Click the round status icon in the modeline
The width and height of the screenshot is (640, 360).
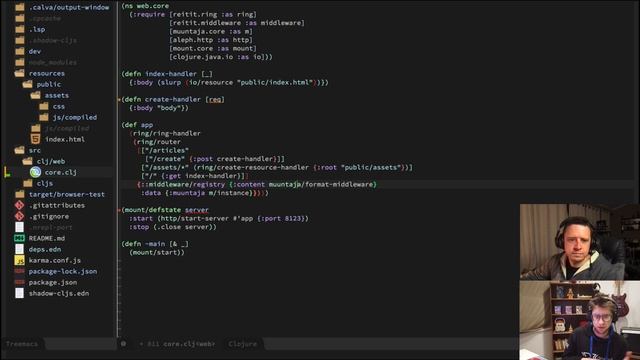pos(123,344)
